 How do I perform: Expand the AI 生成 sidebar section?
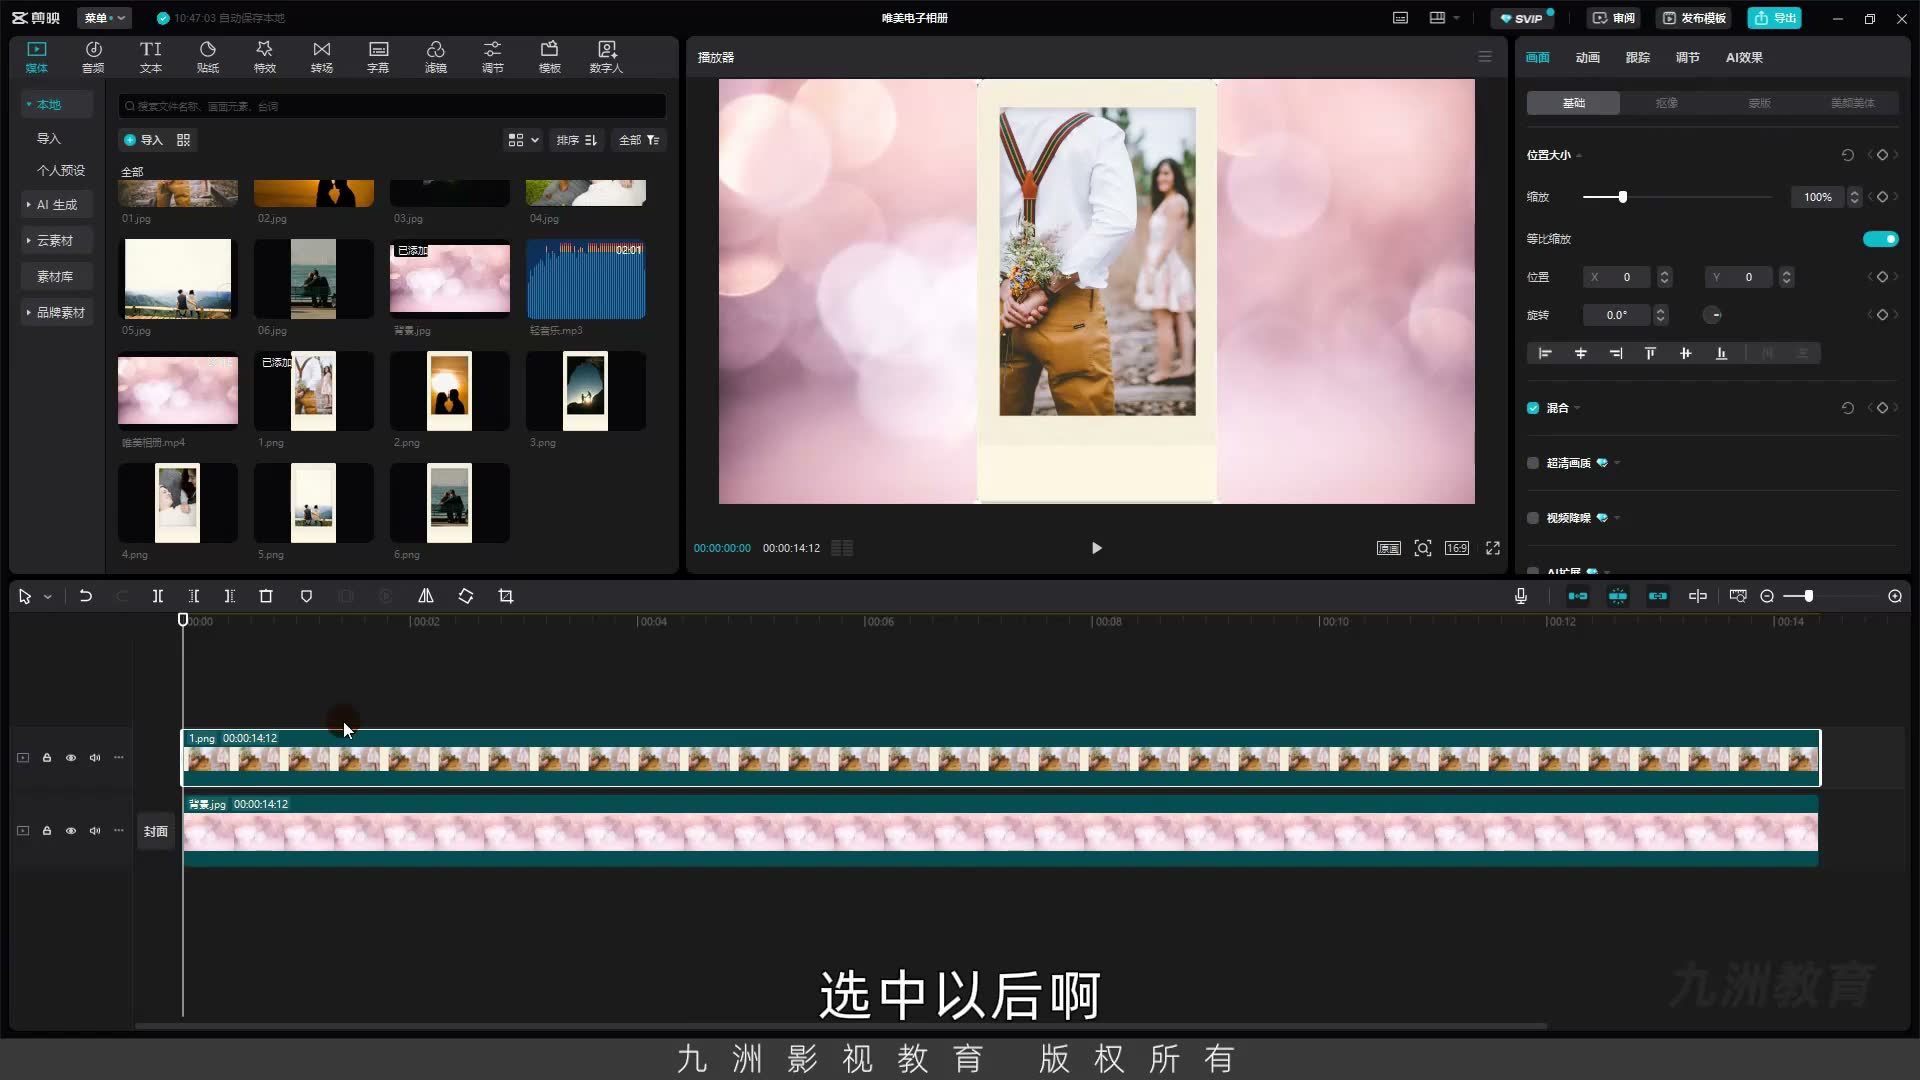(x=56, y=205)
